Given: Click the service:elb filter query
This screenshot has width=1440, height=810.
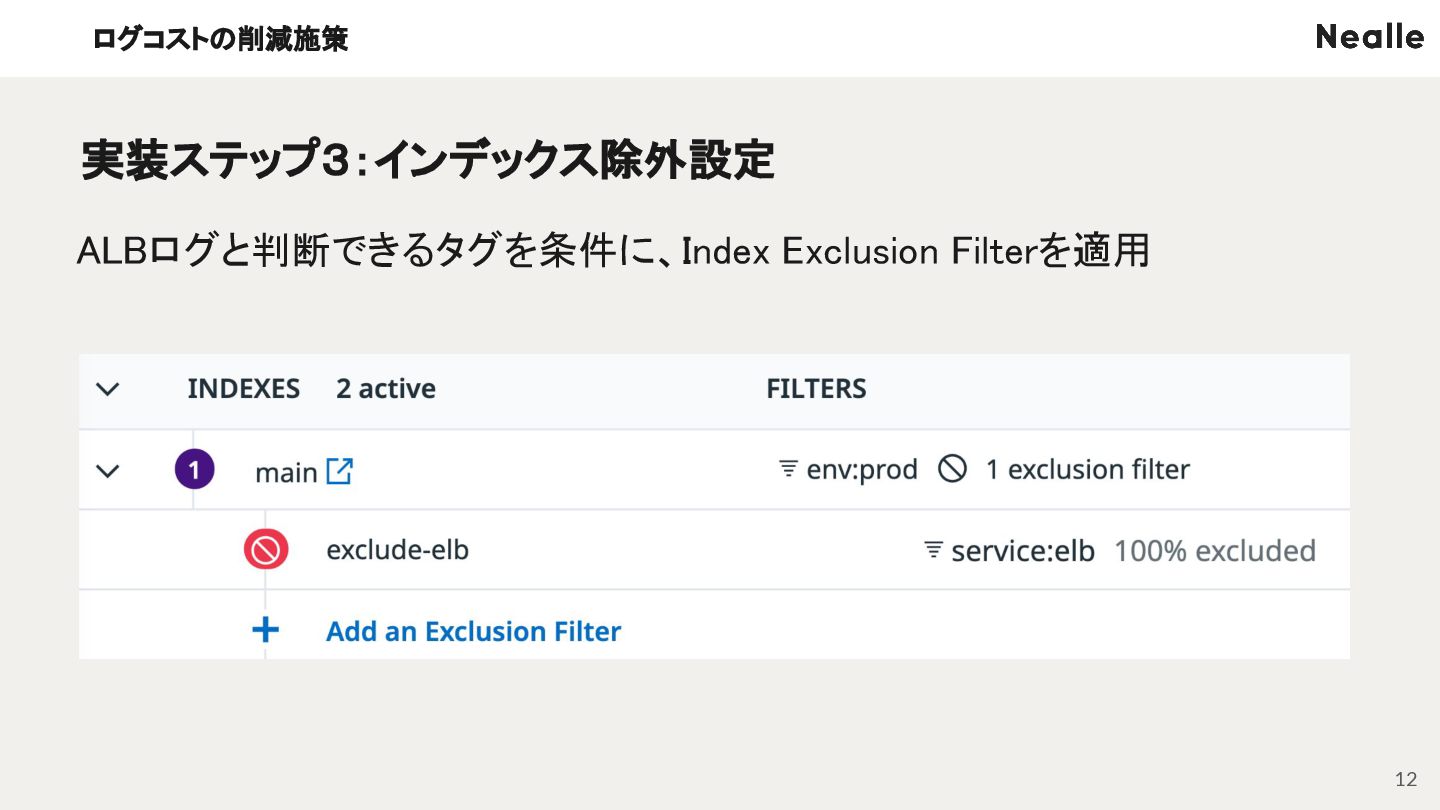Looking at the screenshot, I should pyautogui.click(x=1023, y=551).
